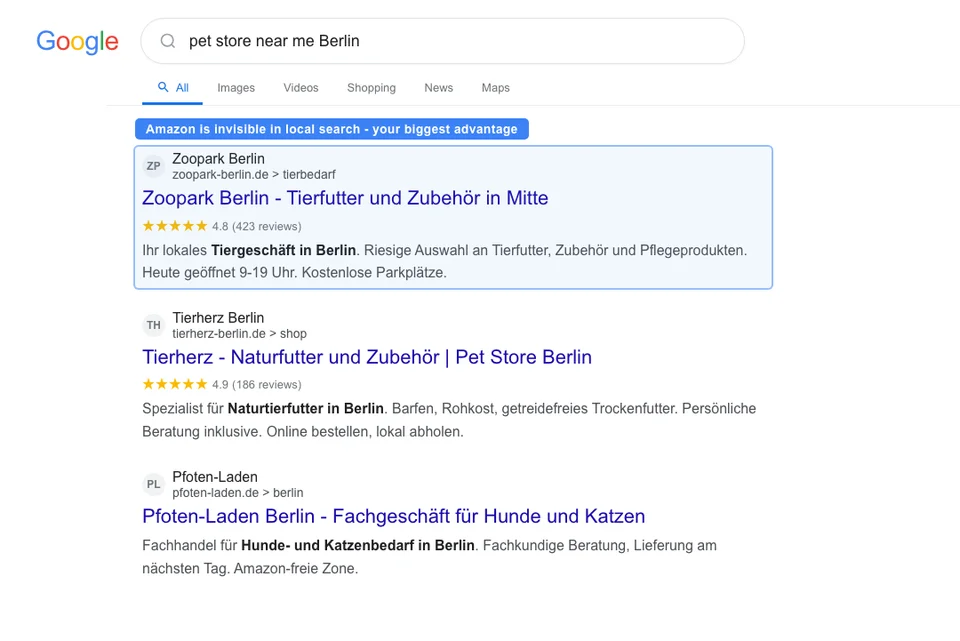Open the Tierherz Naturfutter result link

tap(366, 357)
